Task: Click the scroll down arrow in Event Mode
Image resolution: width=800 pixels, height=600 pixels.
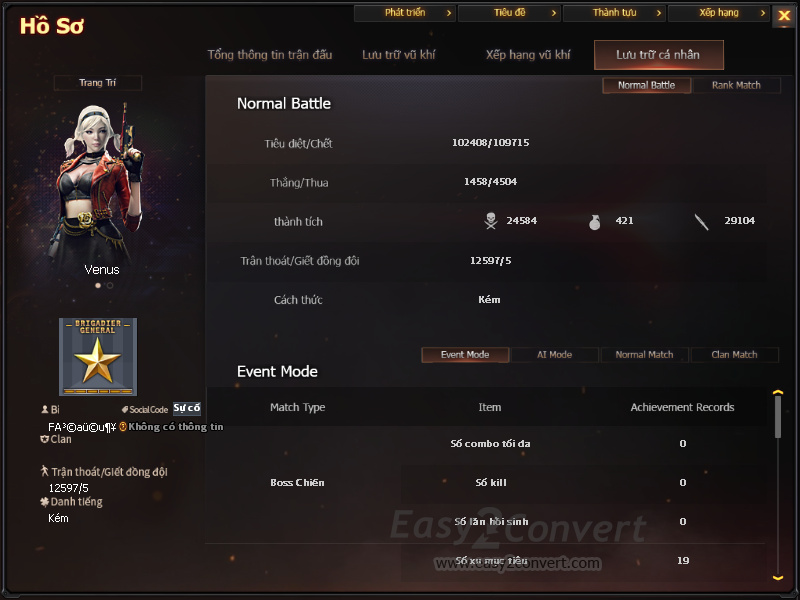Action: pyautogui.click(x=778, y=578)
